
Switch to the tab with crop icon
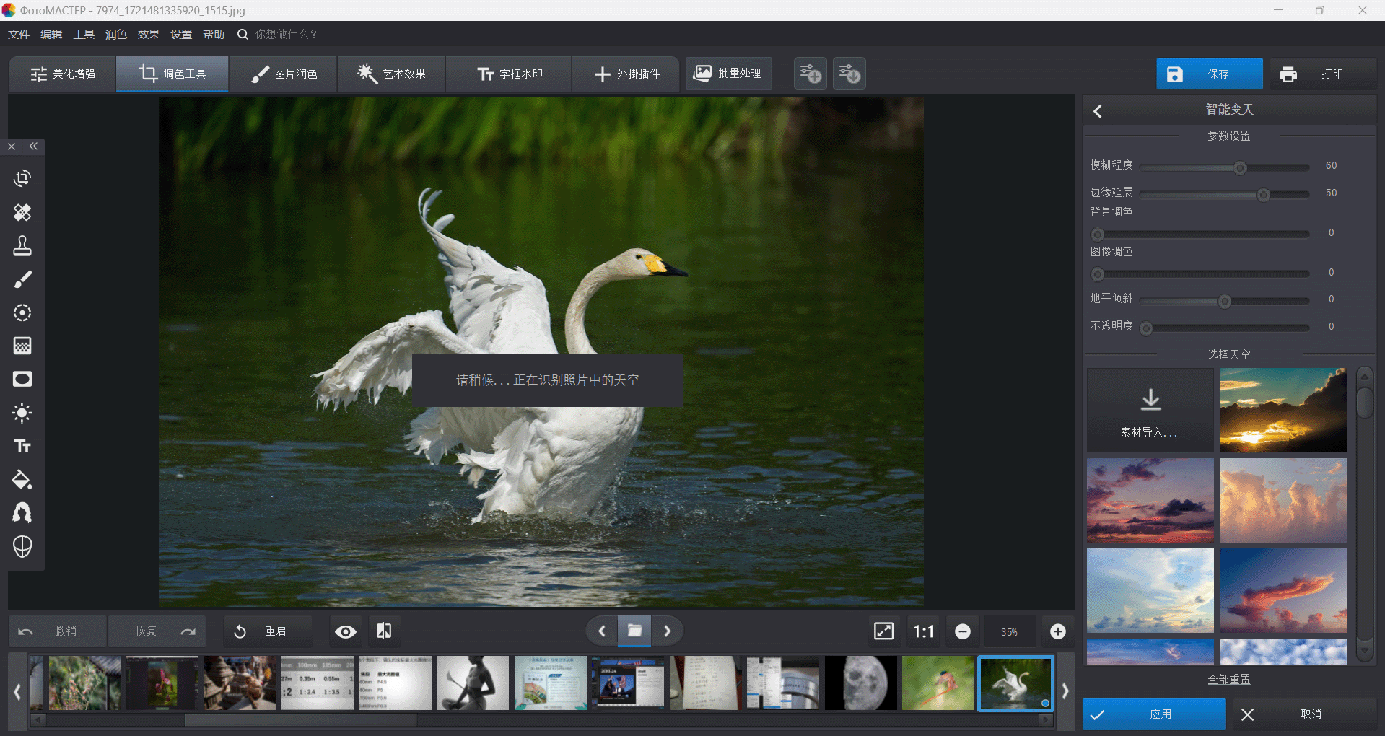point(172,74)
